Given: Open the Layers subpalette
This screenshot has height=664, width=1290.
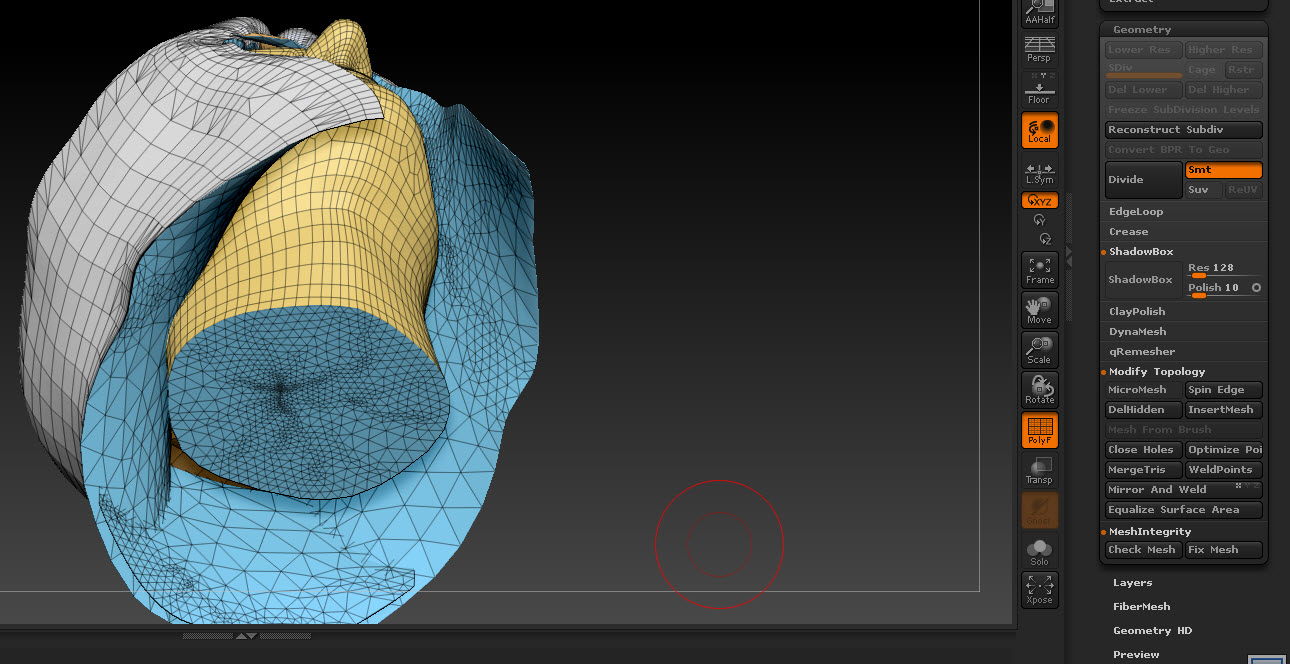Looking at the screenshot, I should click(1133, 583).
